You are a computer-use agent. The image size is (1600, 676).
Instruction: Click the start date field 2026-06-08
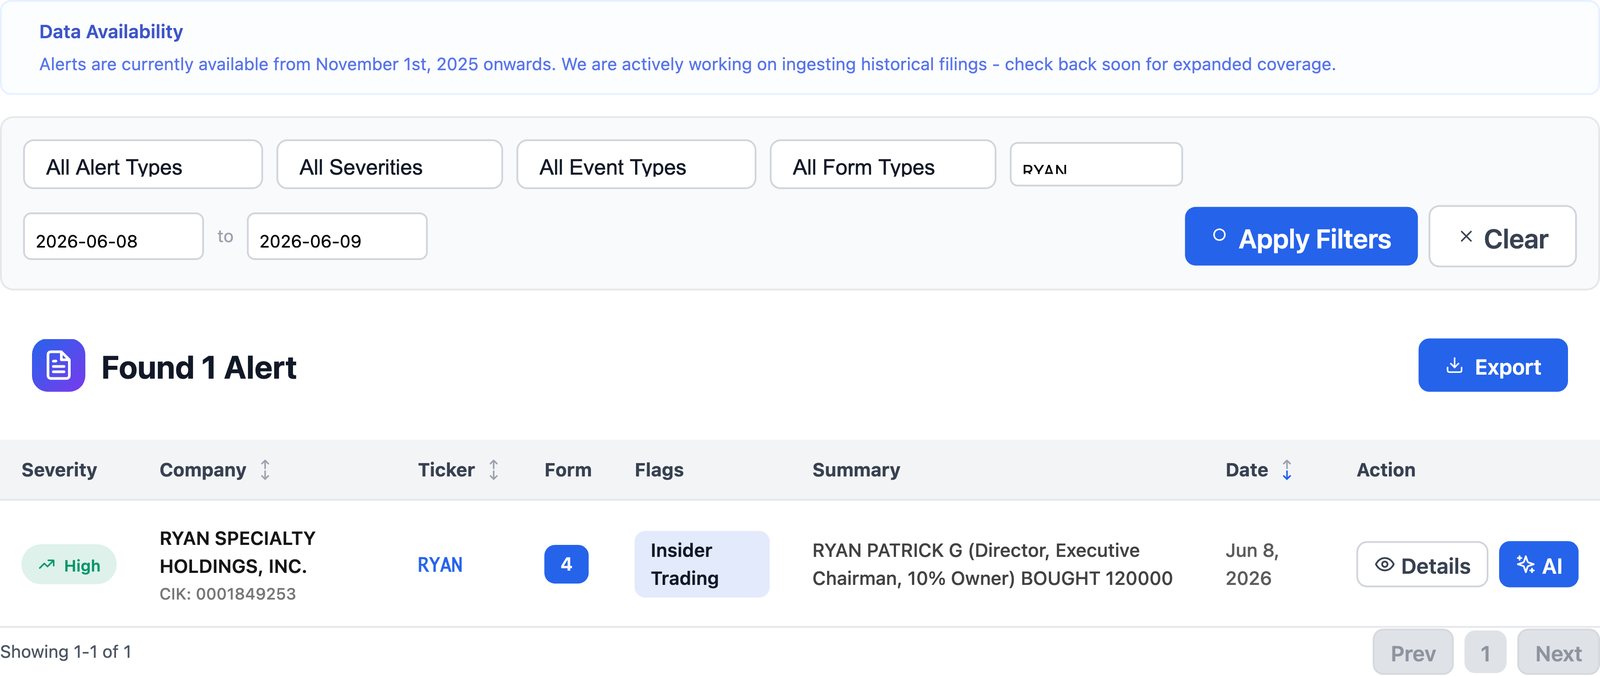tap(113, 237)
